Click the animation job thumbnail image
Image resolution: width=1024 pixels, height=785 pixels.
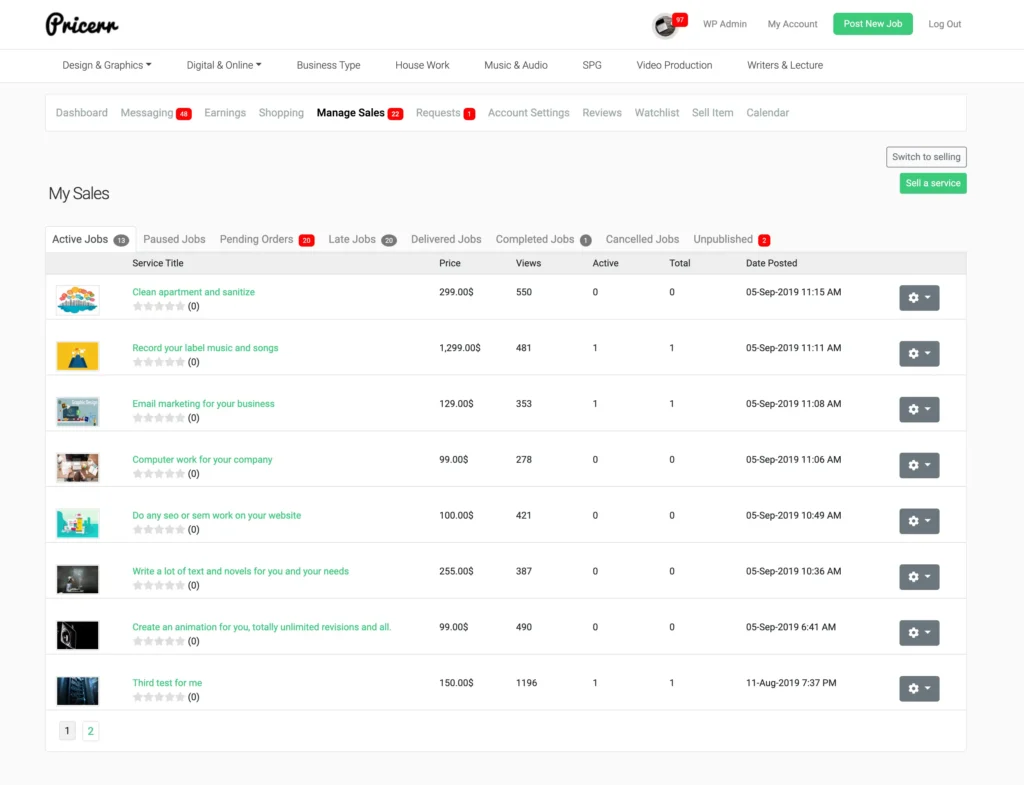(78, 635)
